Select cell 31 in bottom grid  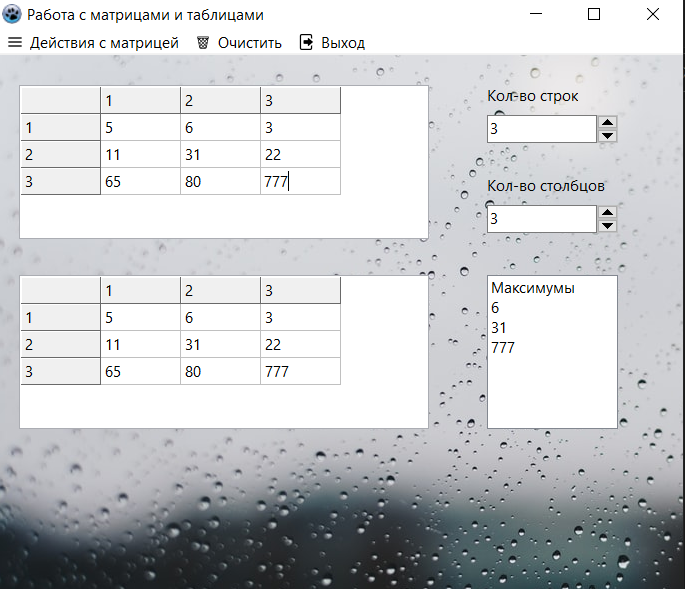click(x=220, y=344)
